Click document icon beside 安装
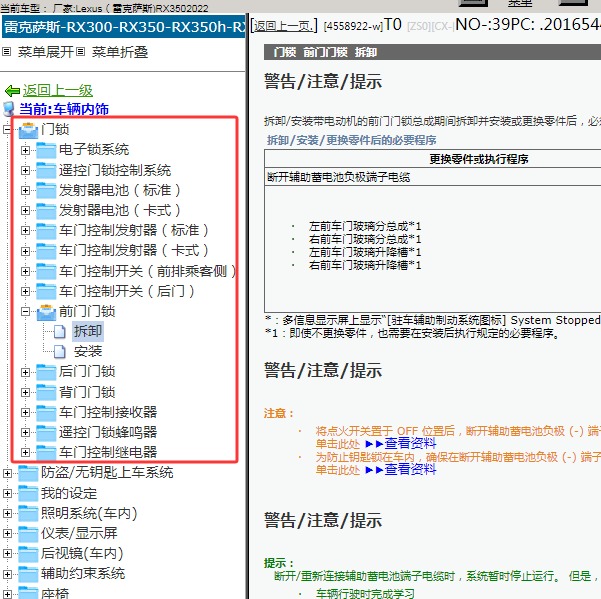Screen dimensions: 601x599 click(59, 351)
